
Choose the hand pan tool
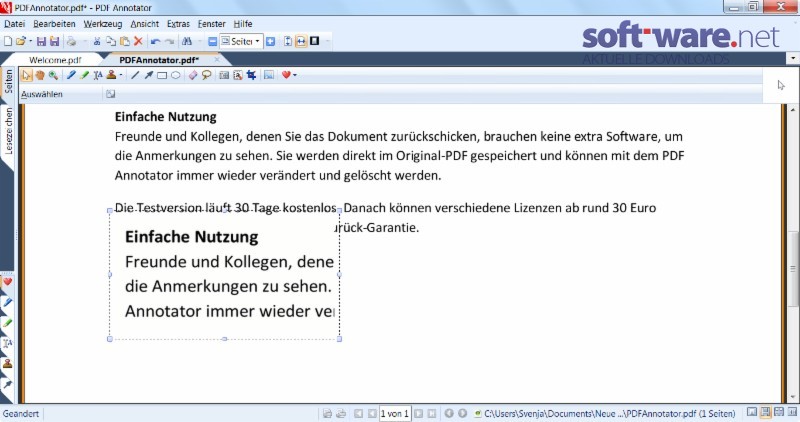pyautogui.click(x=40, y=76)
